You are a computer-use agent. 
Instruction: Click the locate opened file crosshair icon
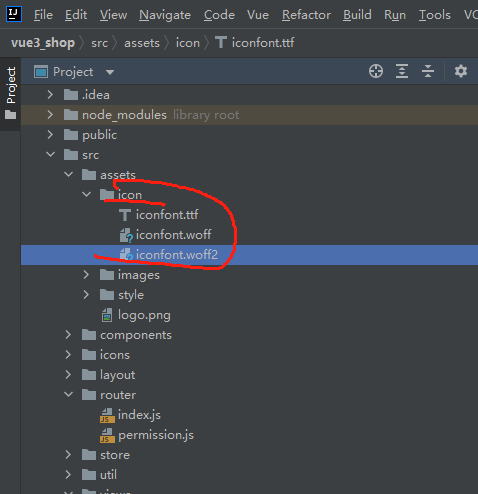pos(376,71)
